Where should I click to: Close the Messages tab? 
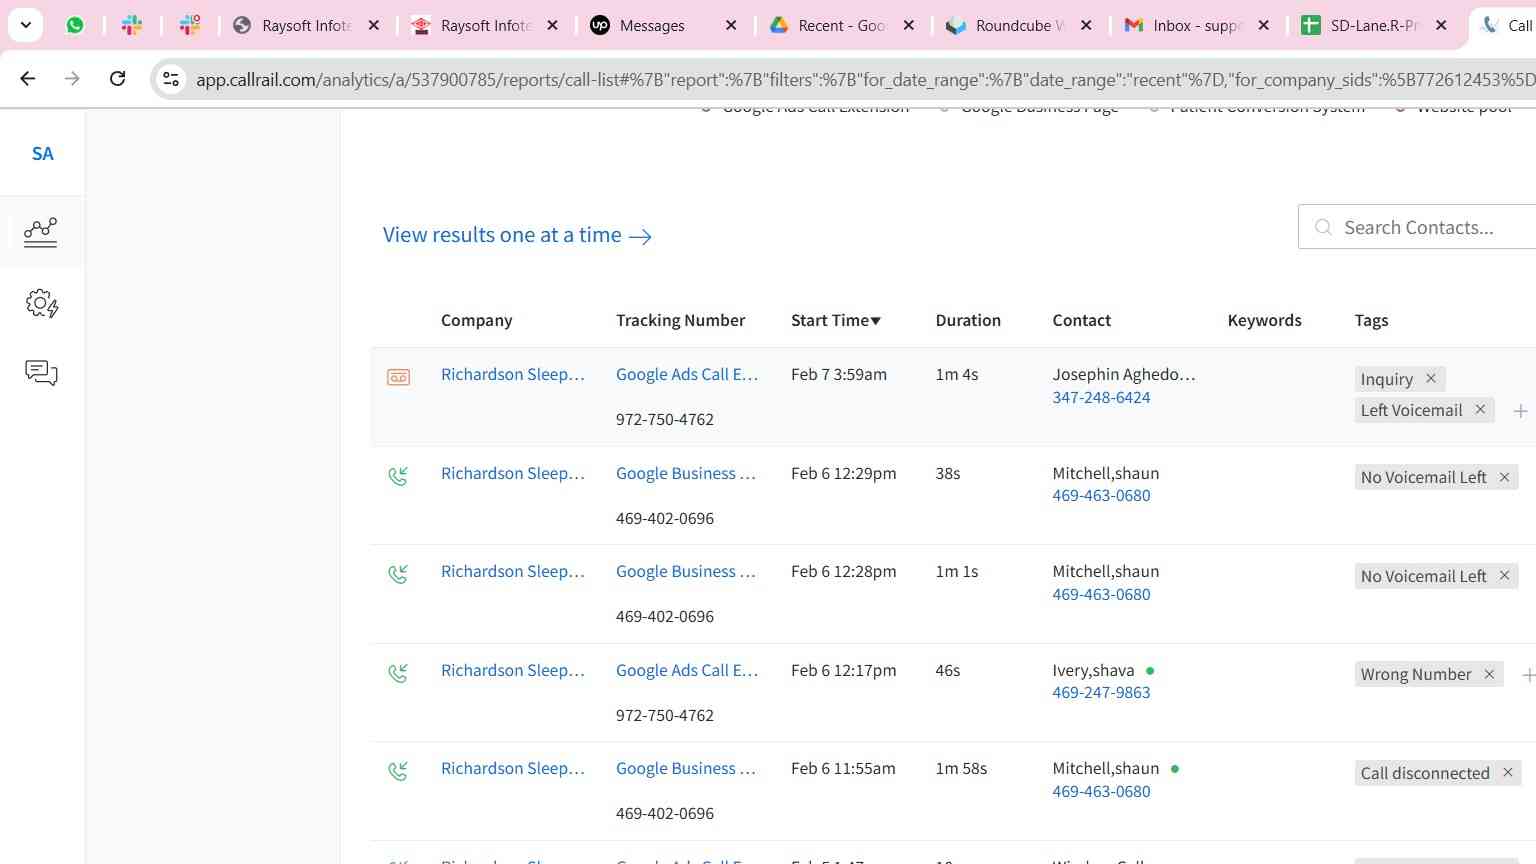(731, 25)
